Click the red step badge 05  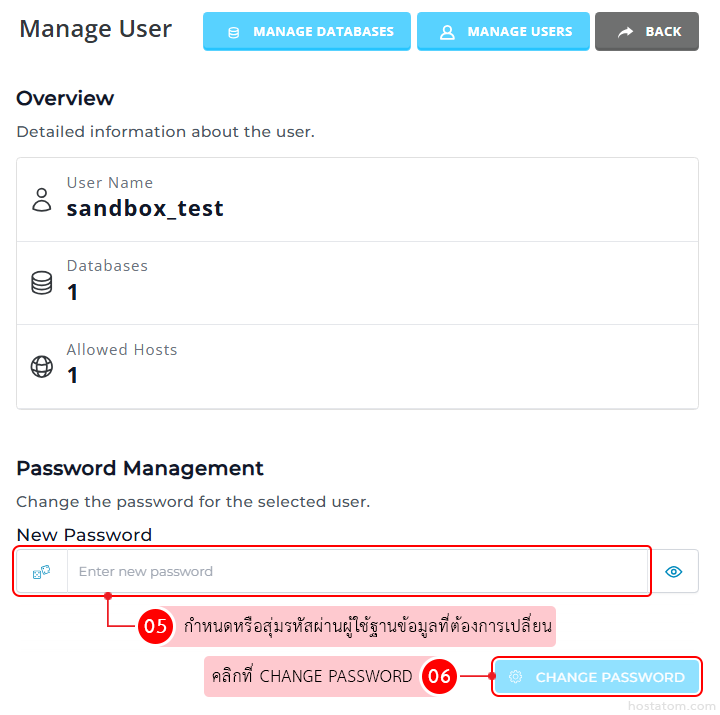155,627
